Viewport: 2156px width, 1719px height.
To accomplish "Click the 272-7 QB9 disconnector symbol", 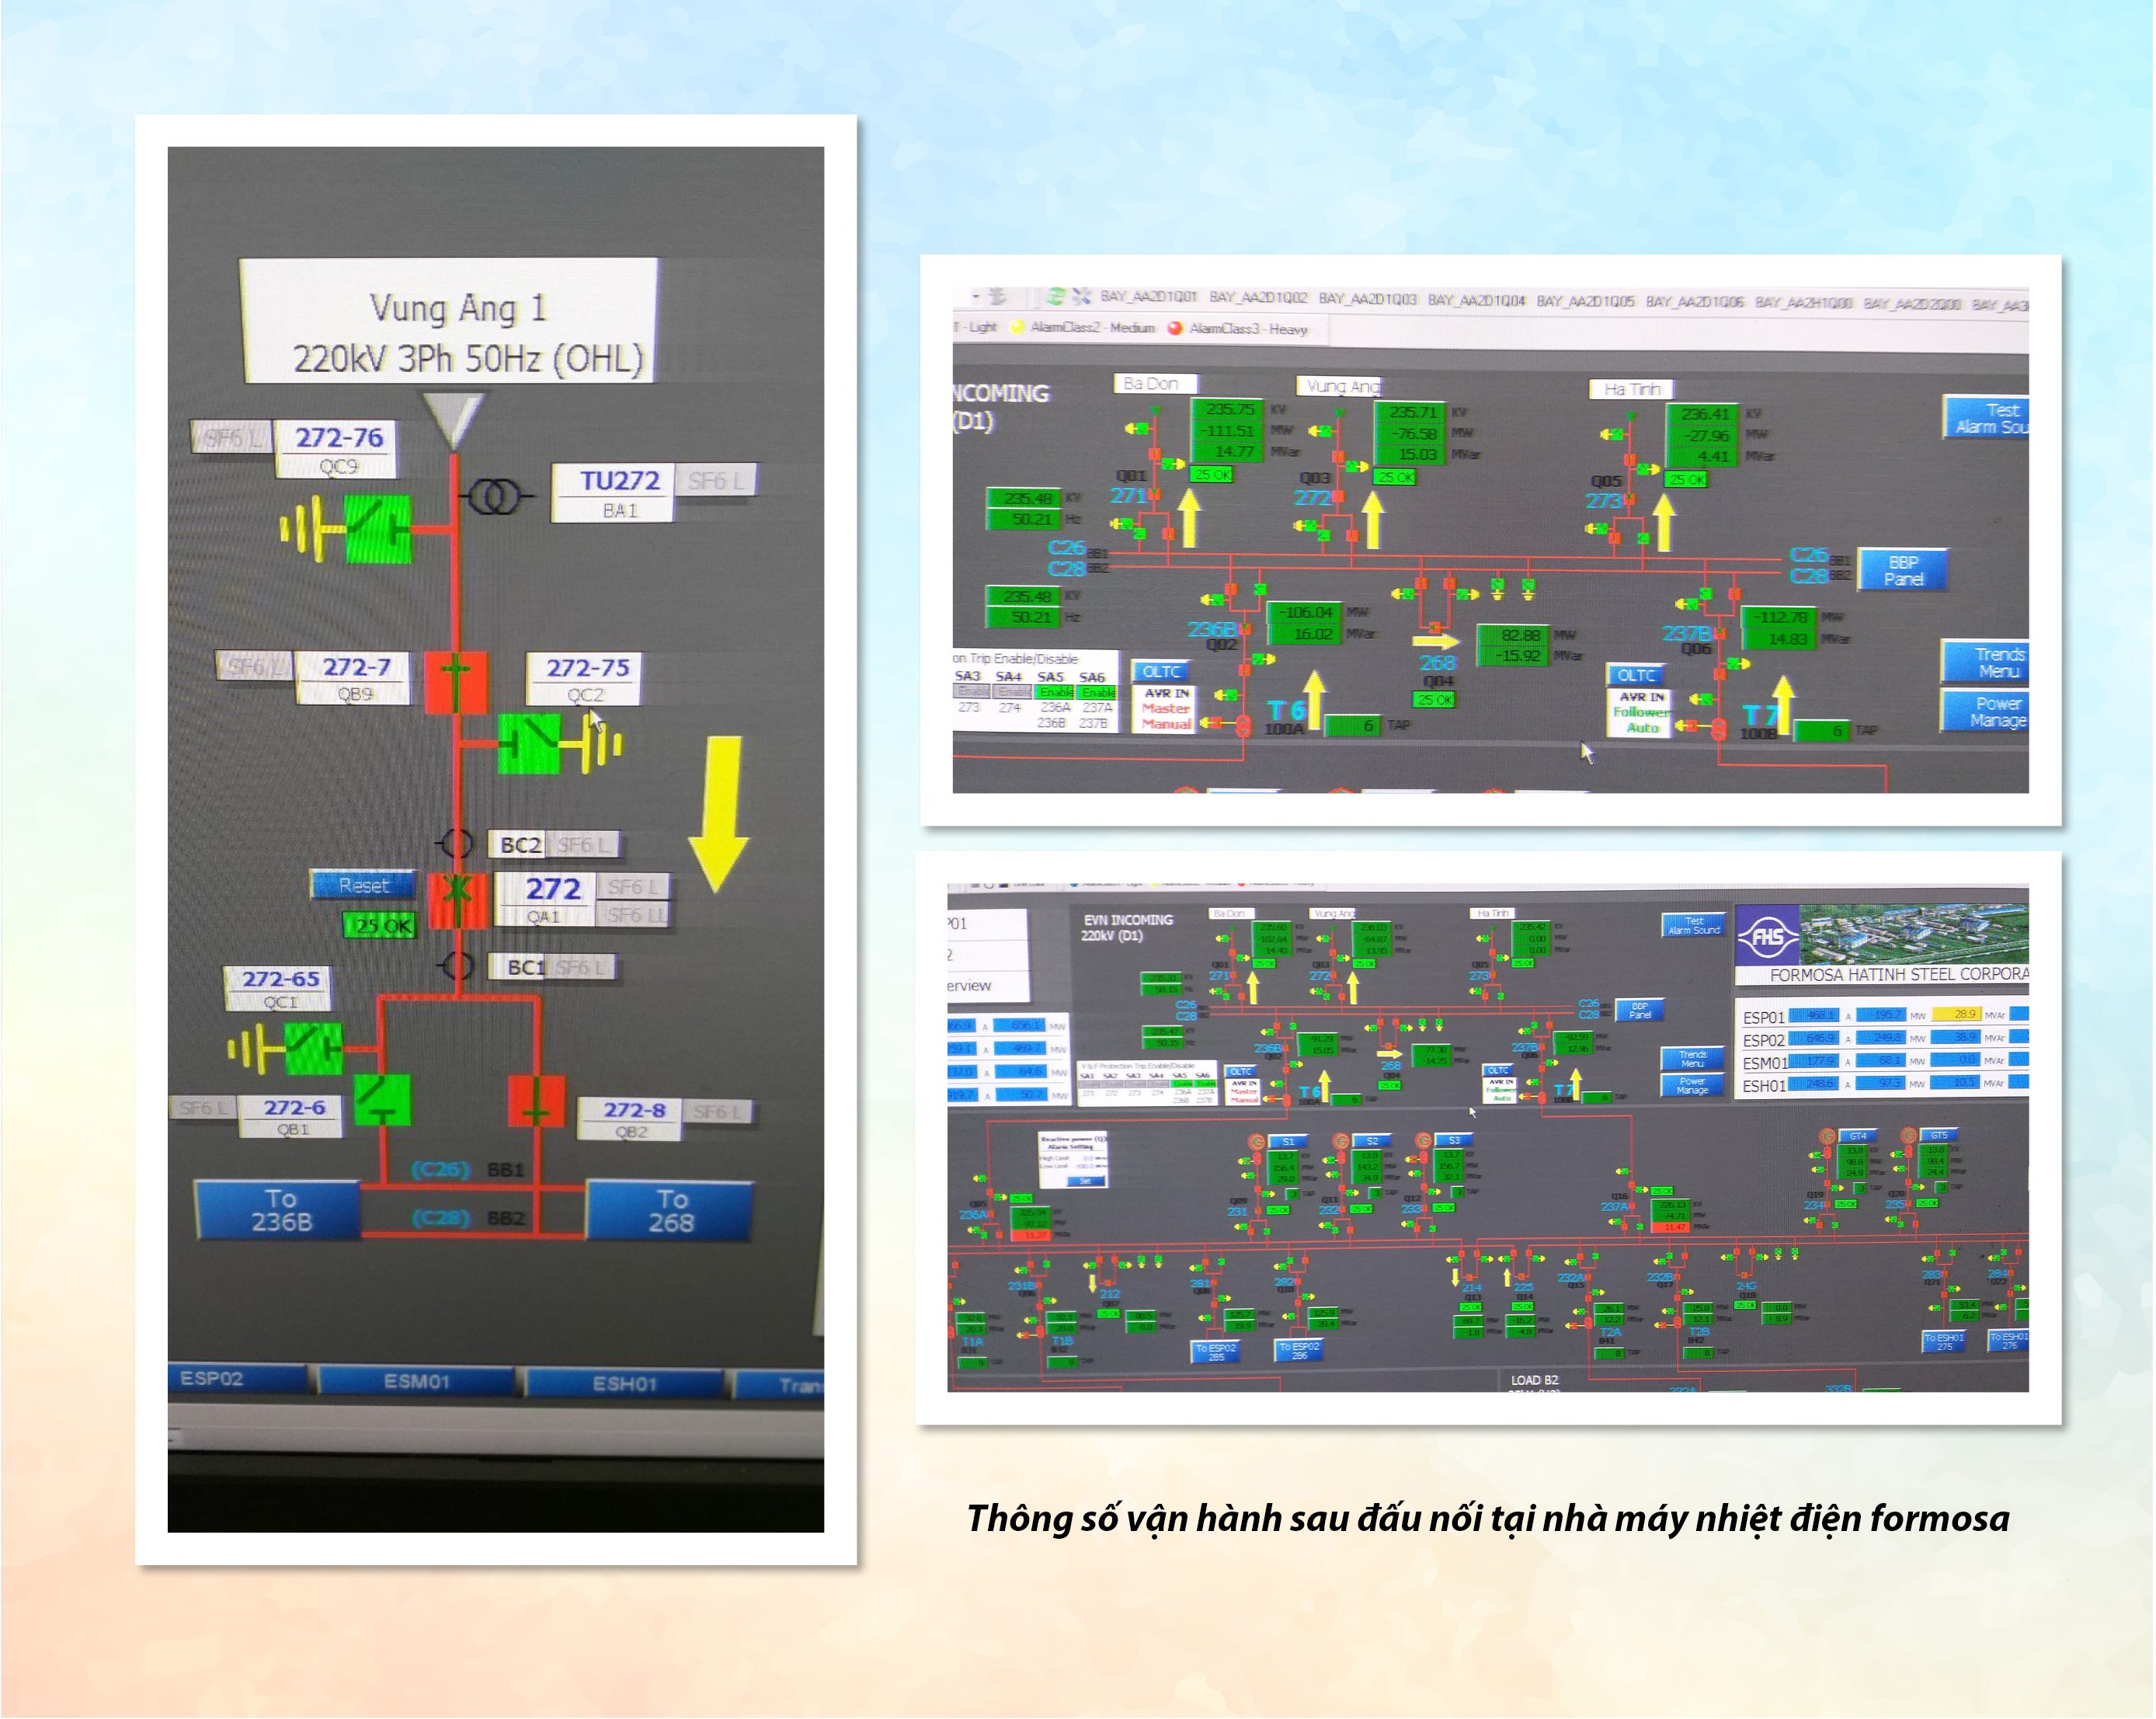I will [456, 682].
